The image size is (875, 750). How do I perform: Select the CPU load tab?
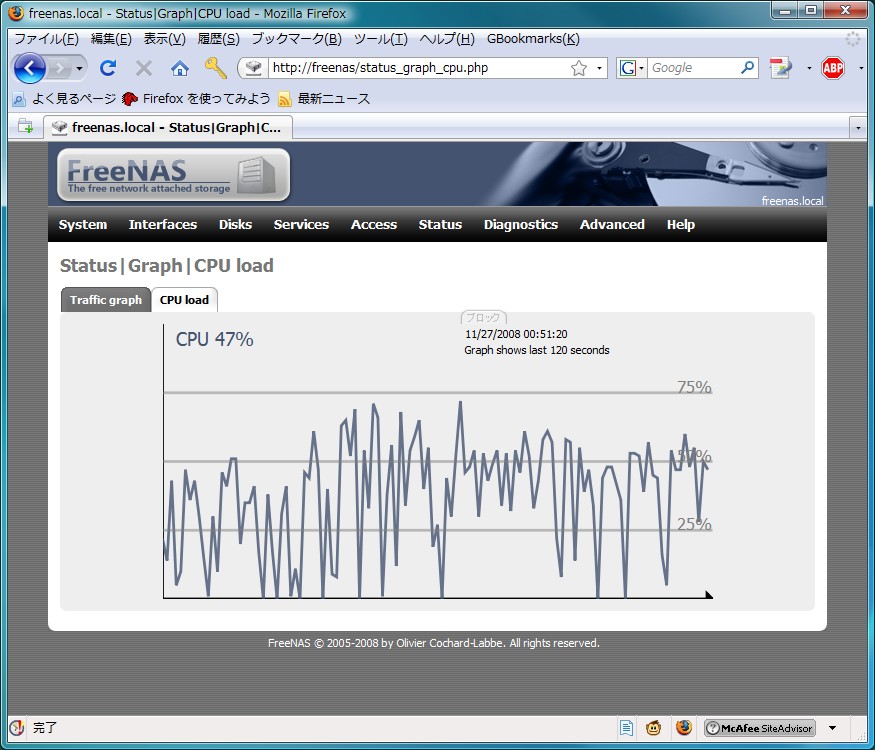(184, 300)
